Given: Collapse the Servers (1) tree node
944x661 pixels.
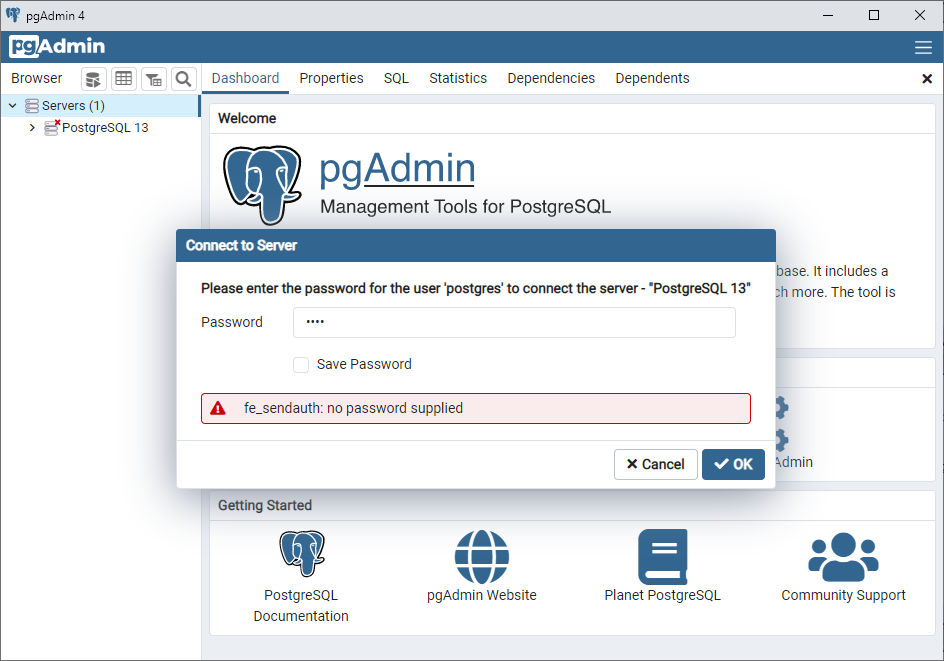Looking at the screenshot, I should [x=13, y=106].
